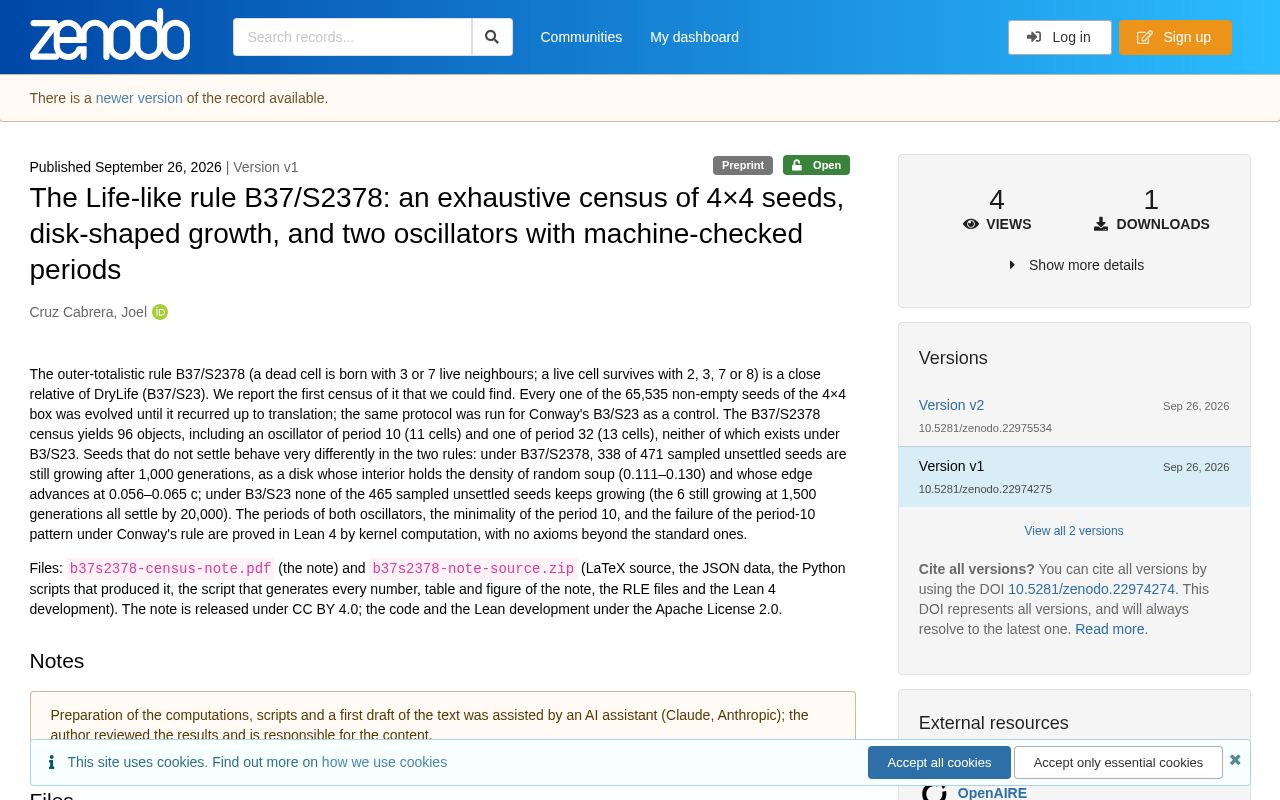1280x800 pixels.
Task: Click the Zenodo logo
Action: coord(110,35)
